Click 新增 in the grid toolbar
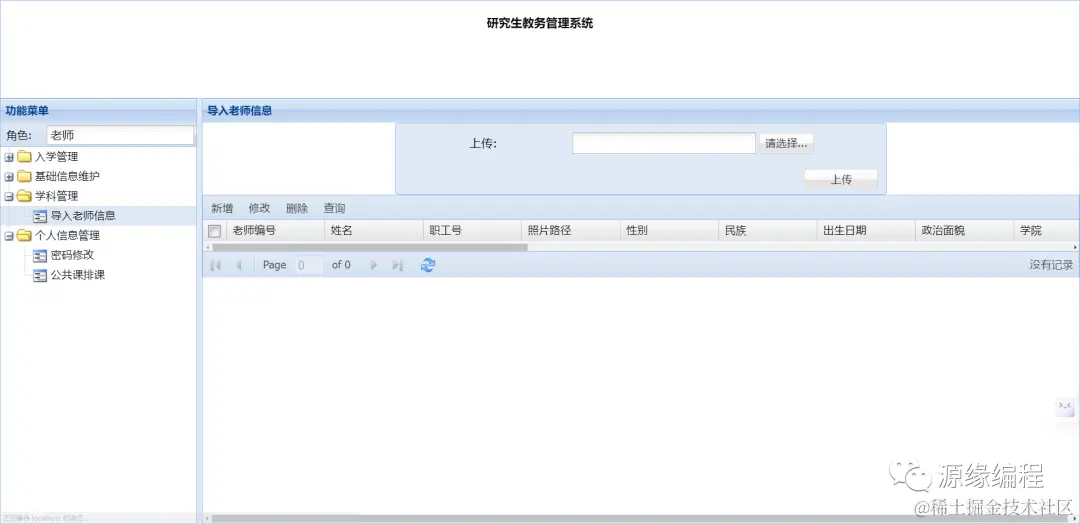Image resolution: width=1080 pixels, height=524 pixels. pos(222,209)
